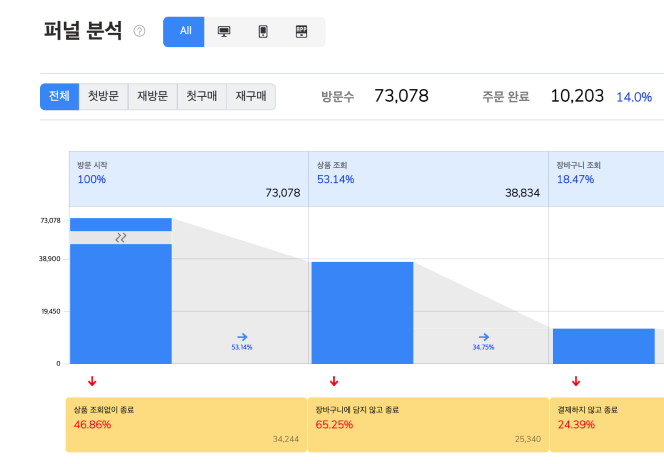Image resolution: width=664 pixels, height=464 pixels.
Task: Click the 34.75% conversion arrow
Action: 483,338
